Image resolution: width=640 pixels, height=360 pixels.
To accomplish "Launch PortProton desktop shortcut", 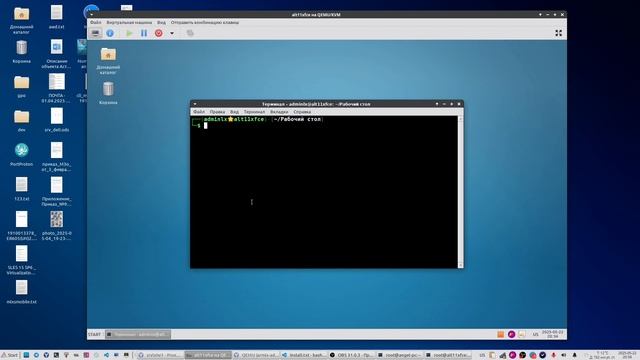I will pyautogui.click(x=22, y=154).
